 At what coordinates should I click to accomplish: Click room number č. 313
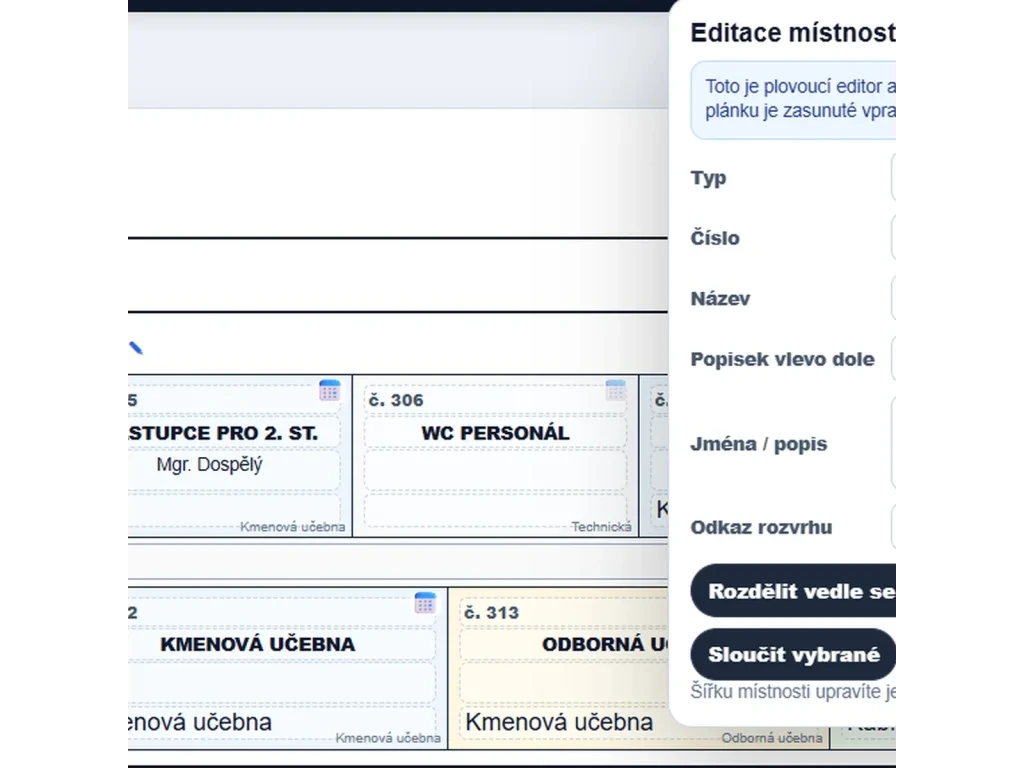tap(491, 613)
